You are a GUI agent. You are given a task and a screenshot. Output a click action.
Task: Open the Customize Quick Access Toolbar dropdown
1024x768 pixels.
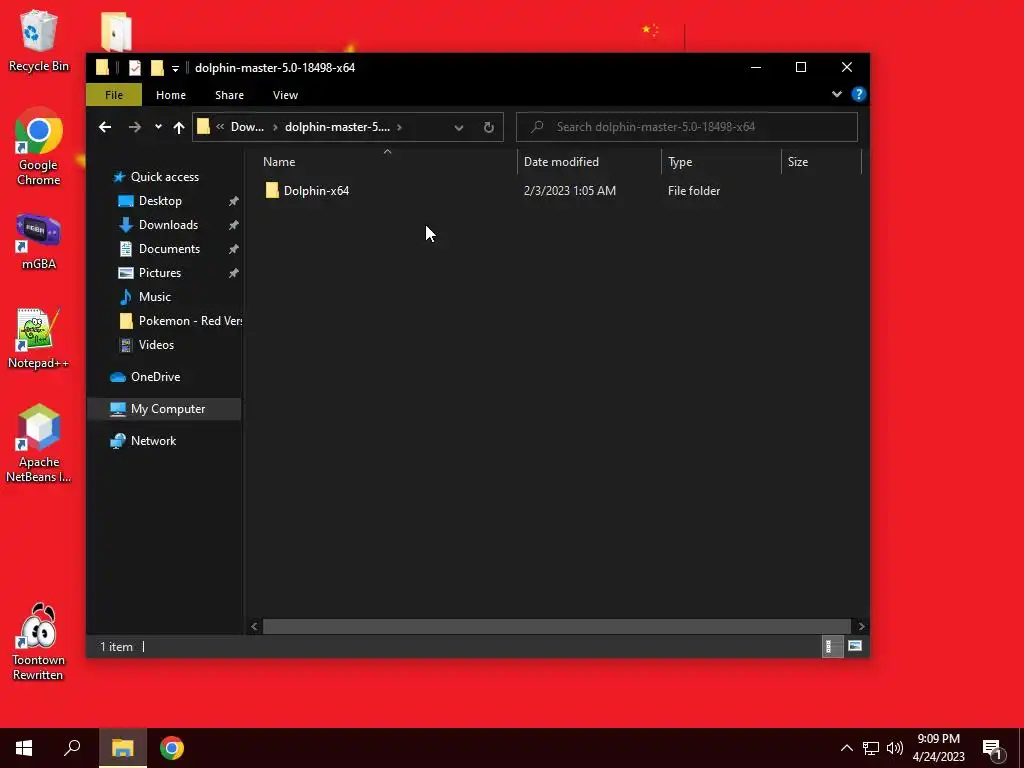point(175,68)
